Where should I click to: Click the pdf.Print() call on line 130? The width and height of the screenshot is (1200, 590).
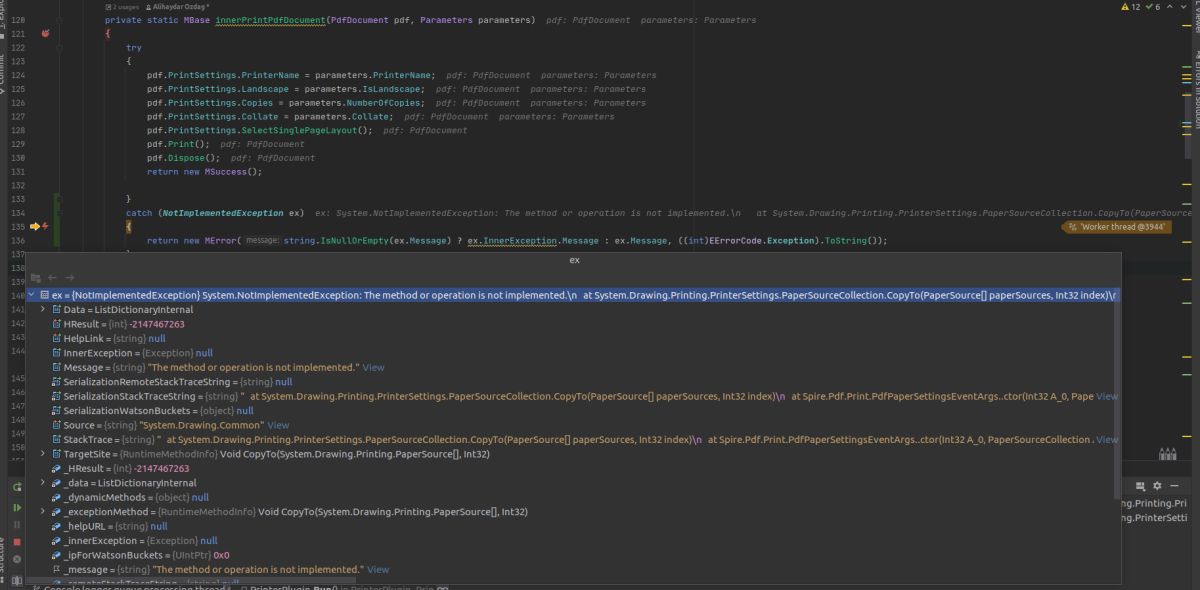[178, 144]
